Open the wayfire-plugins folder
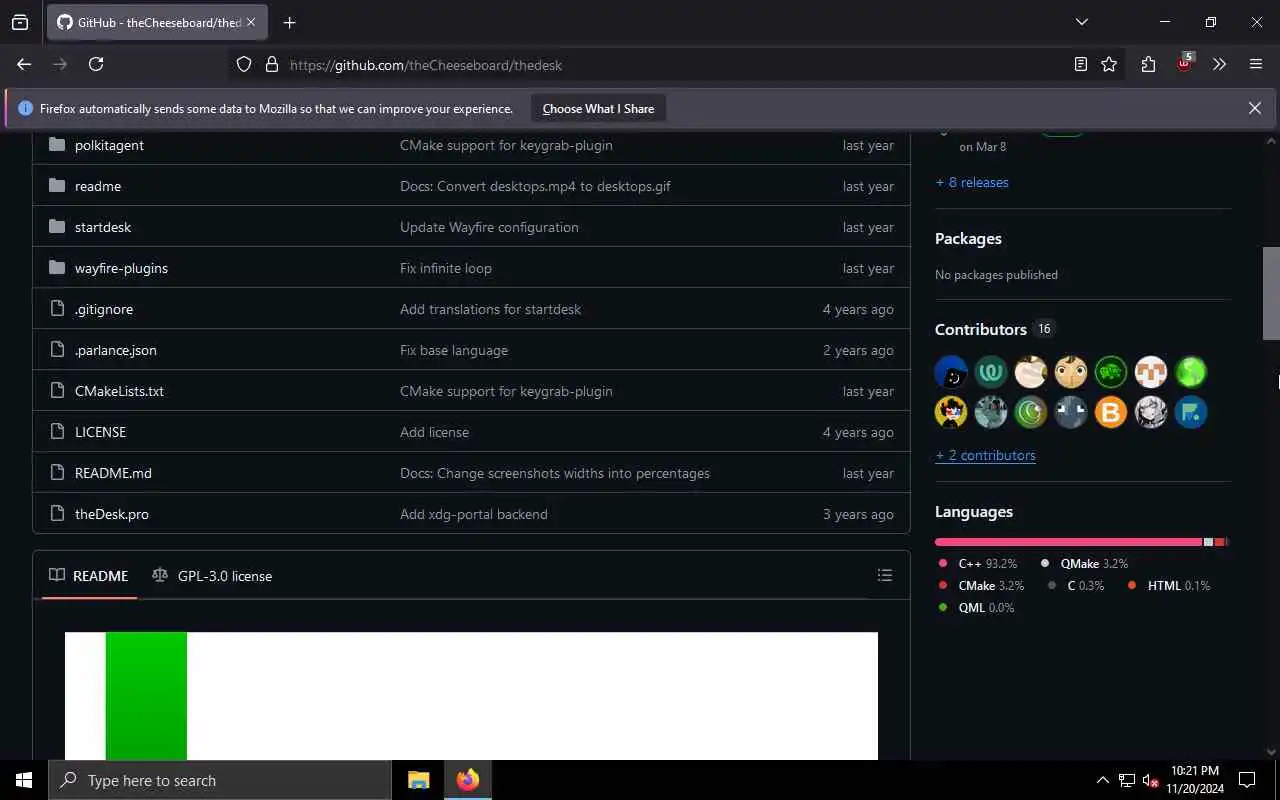Viewport: 1280px width, 800px height. coord(121,268)
